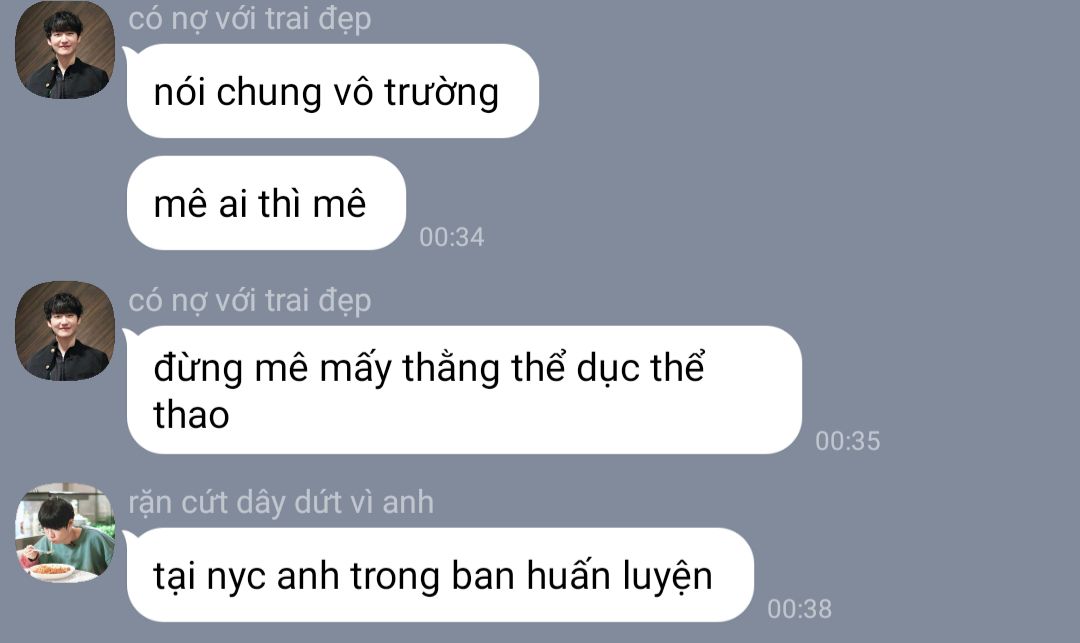
Task: Select the "mê ai thì mê" message bubble
Action: click(x=267, y=203)
